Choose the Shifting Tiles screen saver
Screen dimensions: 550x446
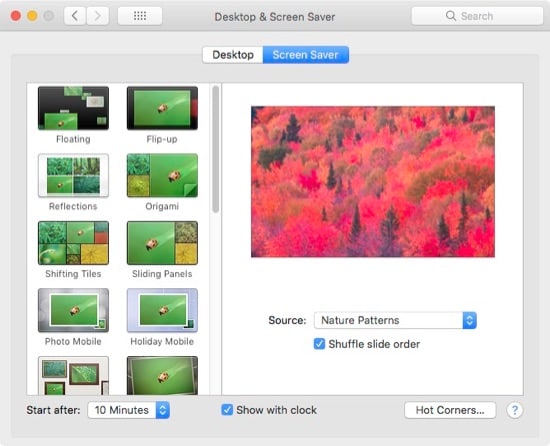73,243
